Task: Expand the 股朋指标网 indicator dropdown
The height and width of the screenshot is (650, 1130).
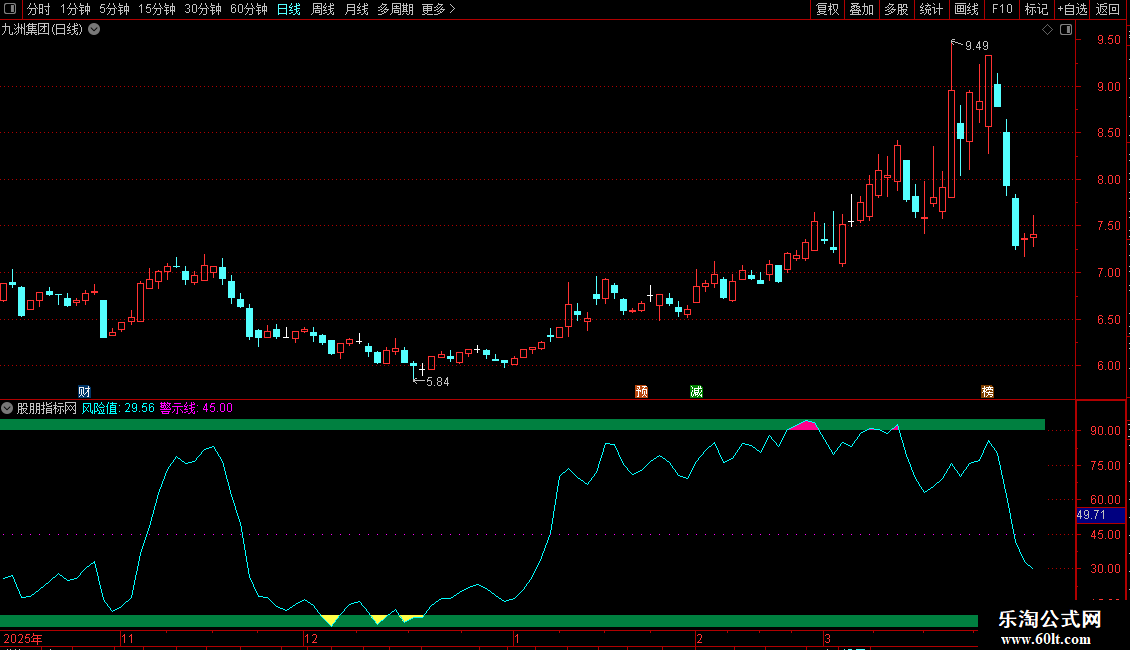Action: pos(7,408)
